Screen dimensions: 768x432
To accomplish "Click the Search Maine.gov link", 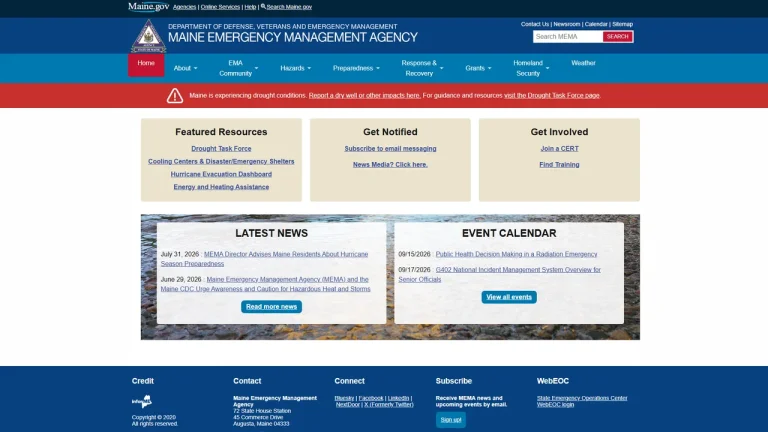I will point(289,7).
